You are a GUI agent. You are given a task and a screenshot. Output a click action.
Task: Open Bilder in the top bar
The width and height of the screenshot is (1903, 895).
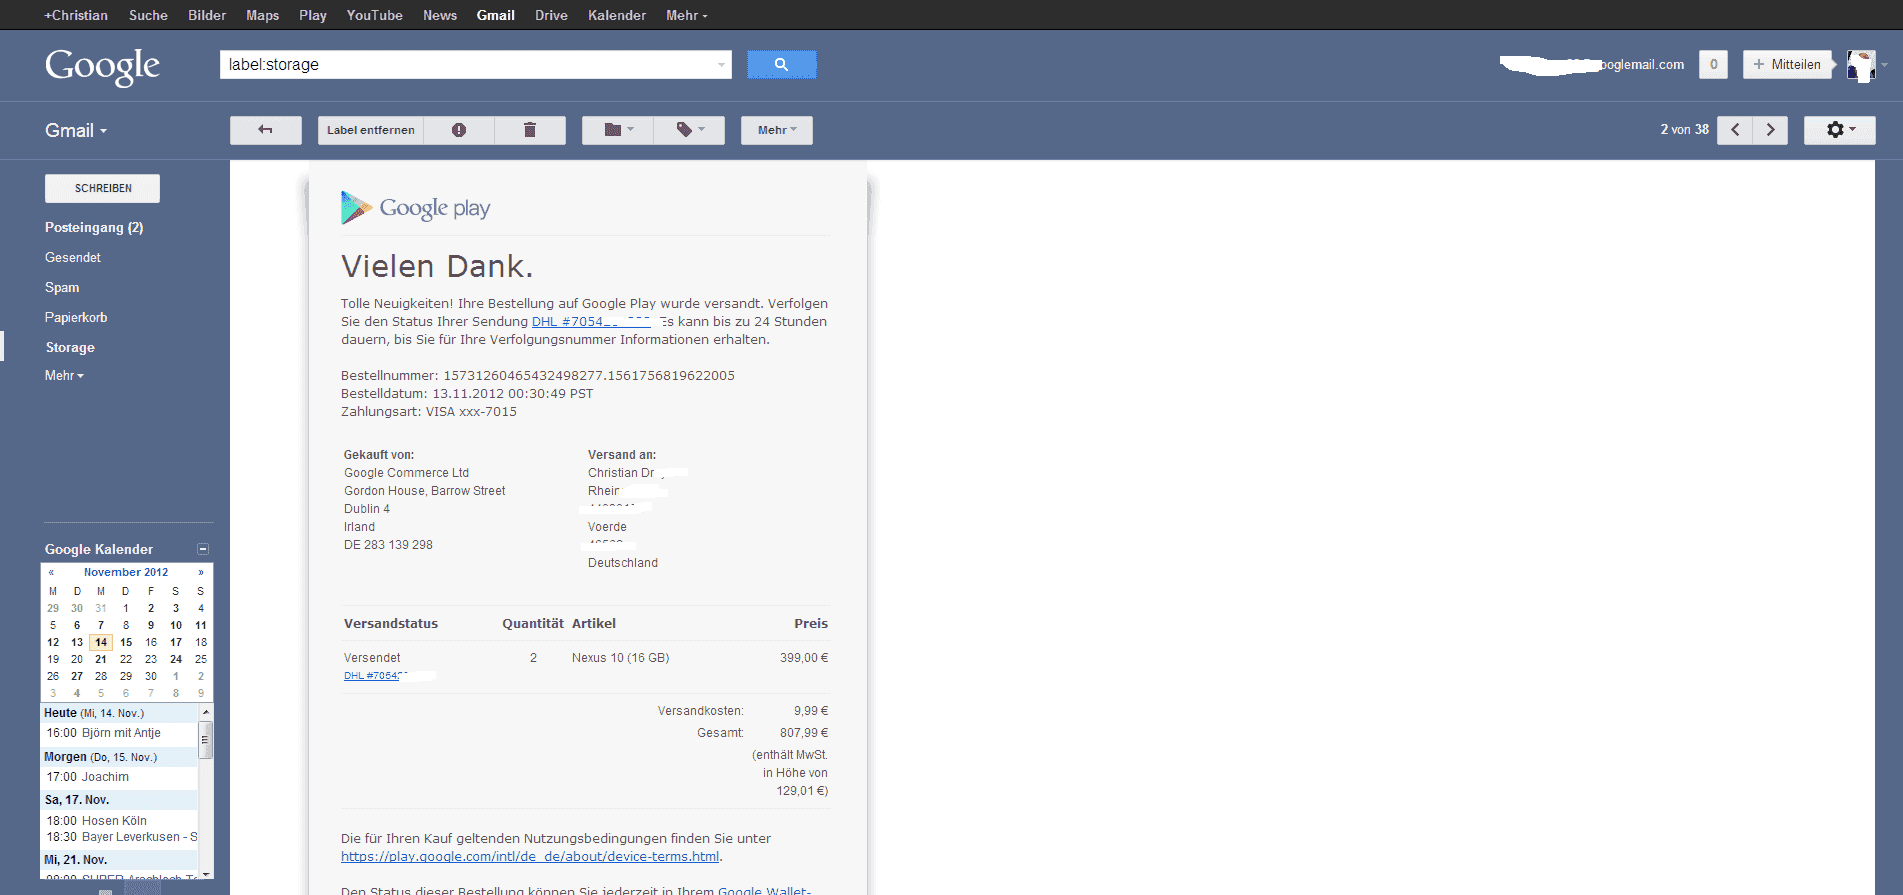207,15
